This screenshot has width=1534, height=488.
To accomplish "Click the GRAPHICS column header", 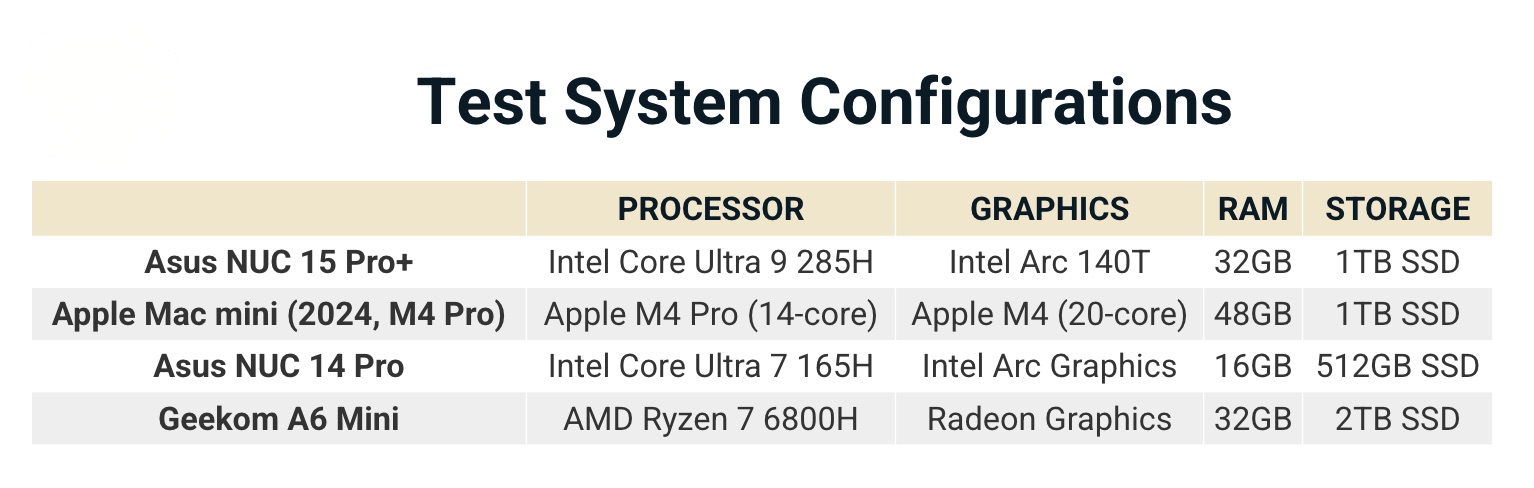I will point(1049,209).
